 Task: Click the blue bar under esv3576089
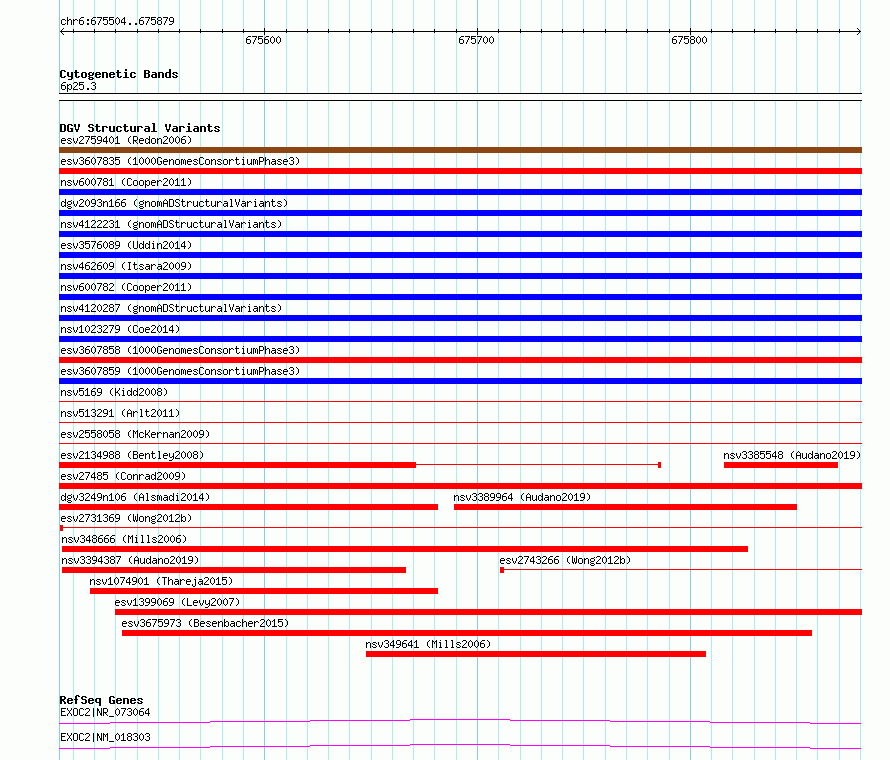coord(460,255)
